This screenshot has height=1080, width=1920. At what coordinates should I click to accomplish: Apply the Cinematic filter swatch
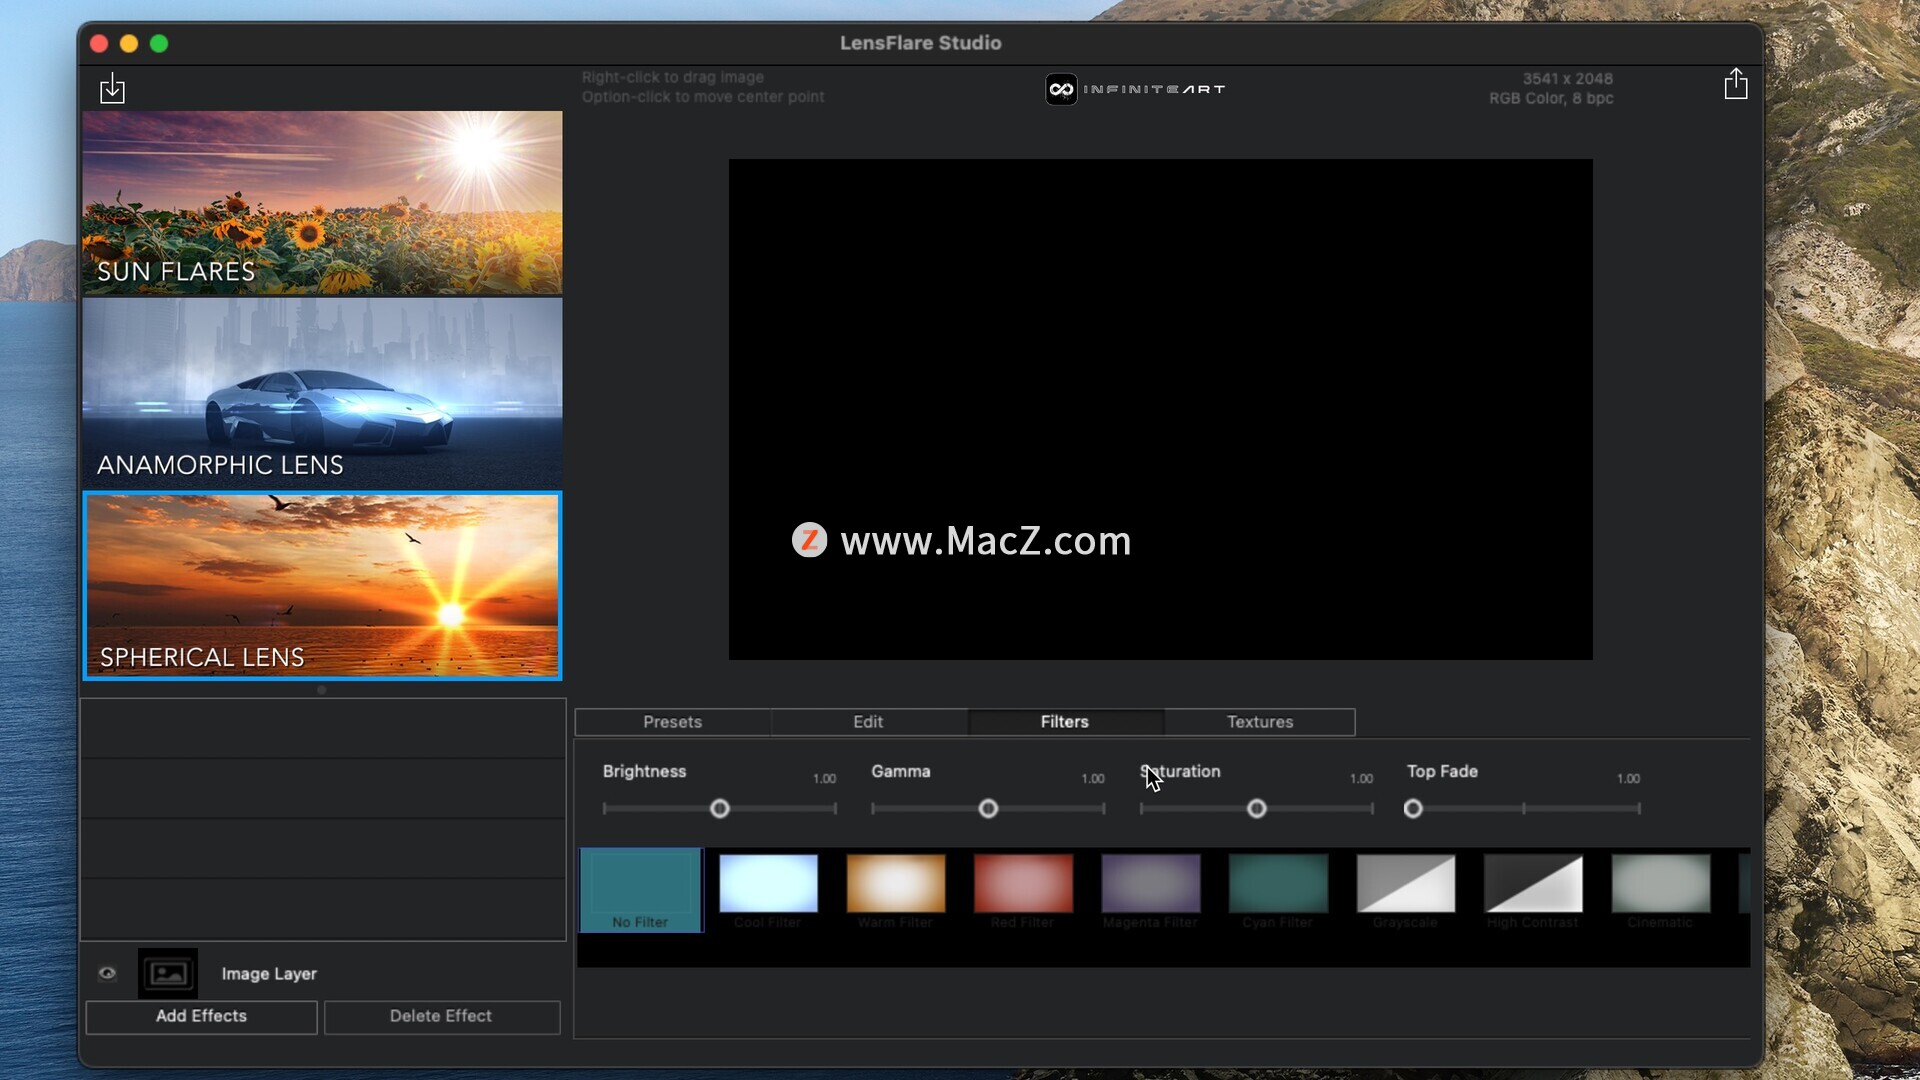(1661, 883)
